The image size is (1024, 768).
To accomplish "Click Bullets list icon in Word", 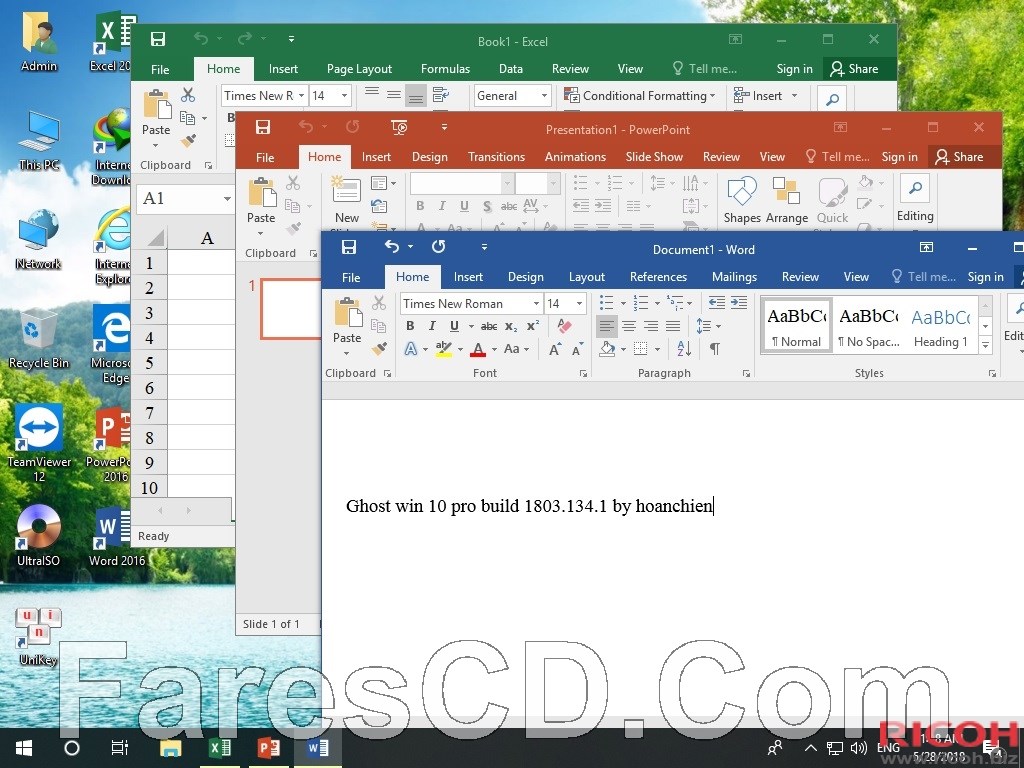I will (607, 302).
